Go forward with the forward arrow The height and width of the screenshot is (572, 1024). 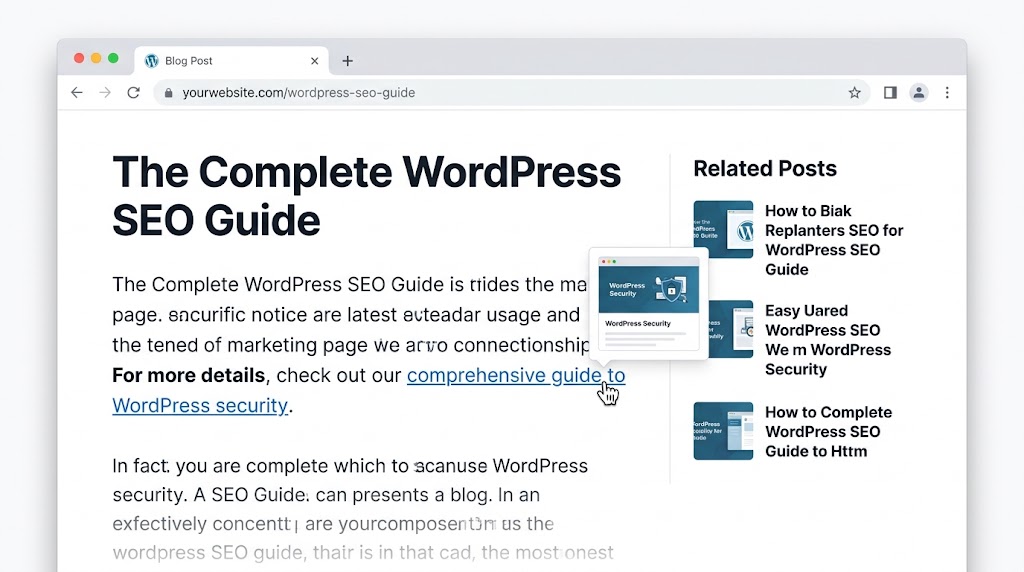point(105,93)
